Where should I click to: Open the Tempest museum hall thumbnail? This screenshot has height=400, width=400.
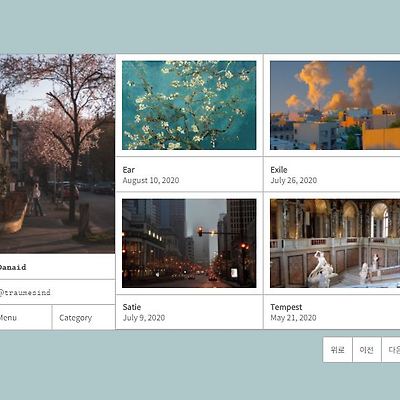[335, 243]
